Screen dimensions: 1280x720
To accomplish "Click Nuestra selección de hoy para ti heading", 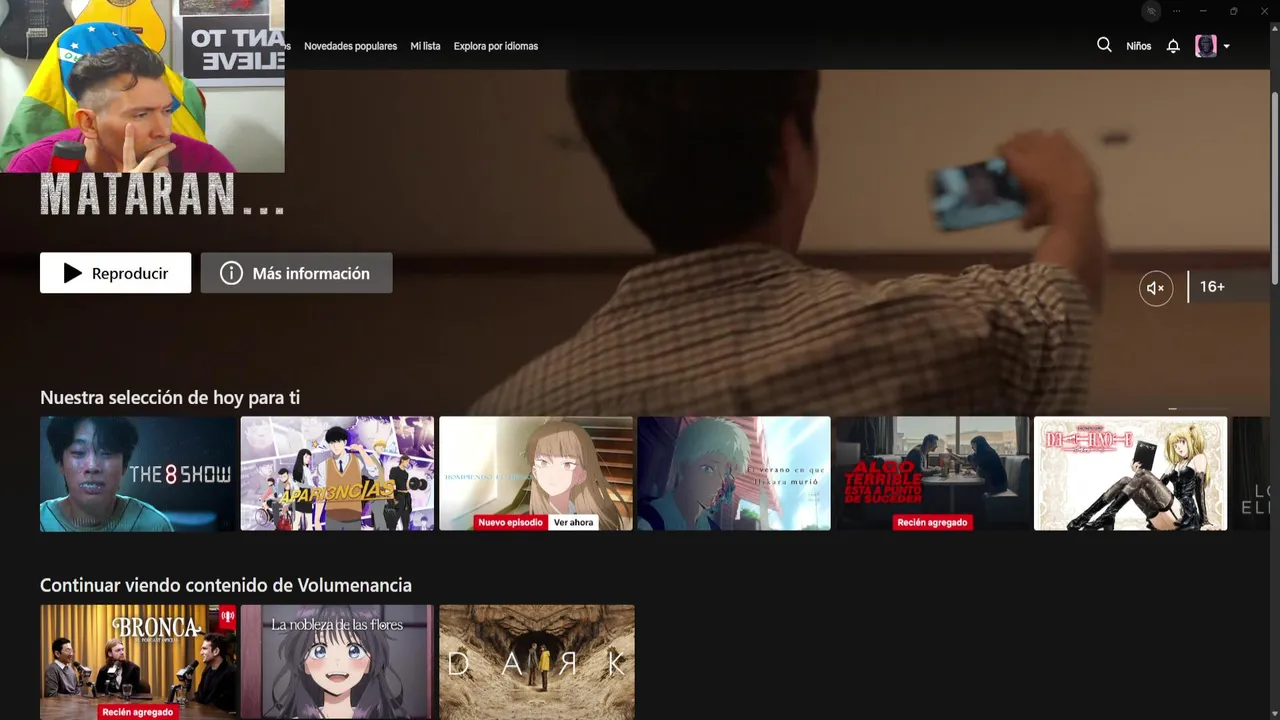I will tap(170, 397).
